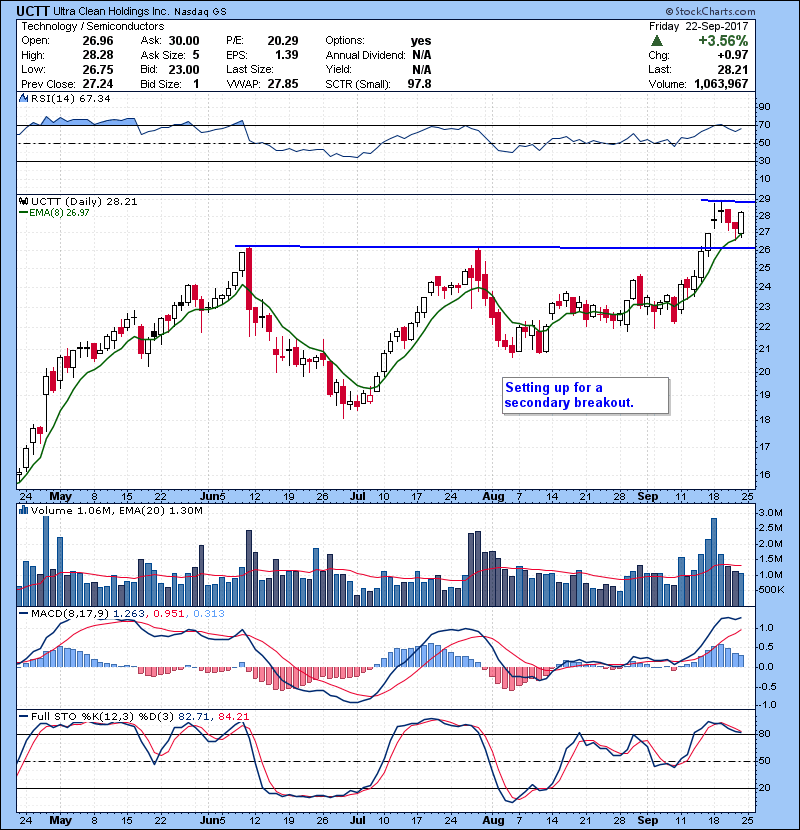Viewport: 800px width, 830px height.
Task: Click the P/E value 20.29
Action: (283, 41)
